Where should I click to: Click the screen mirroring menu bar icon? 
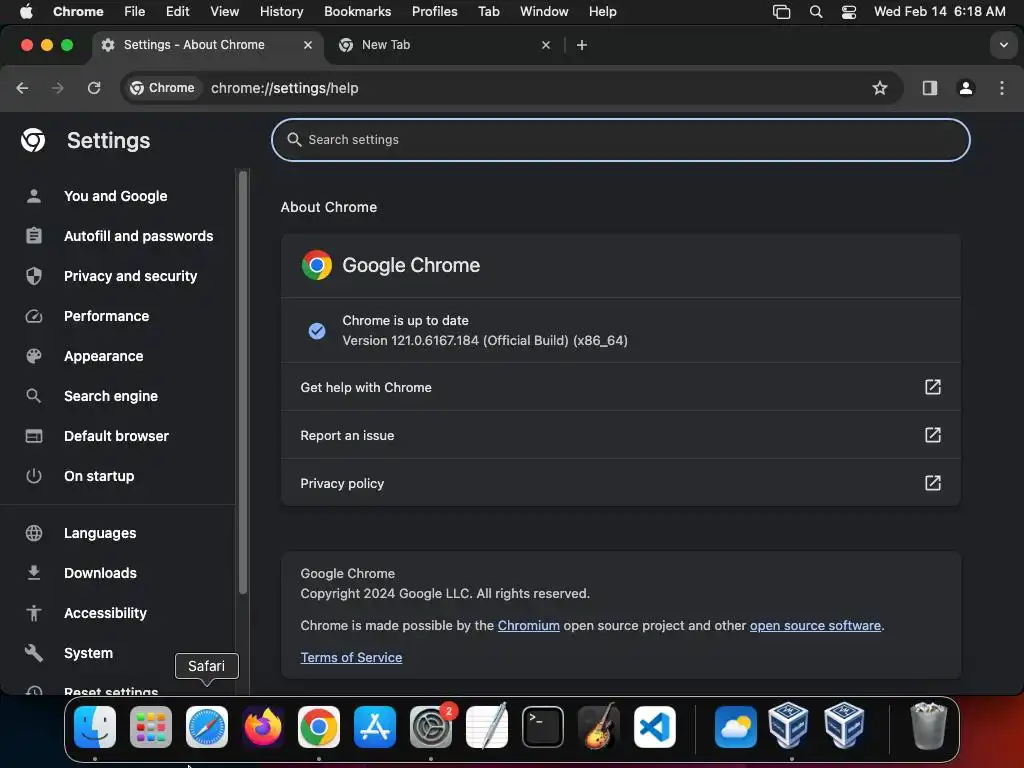click(x=781, y=12)
